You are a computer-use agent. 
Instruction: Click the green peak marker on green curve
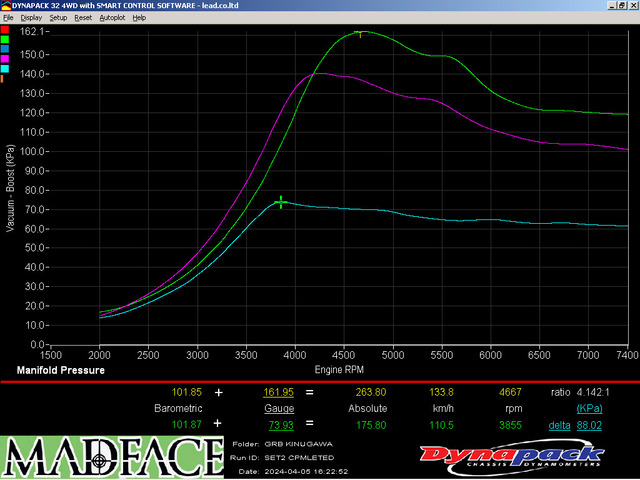(360, 33)
